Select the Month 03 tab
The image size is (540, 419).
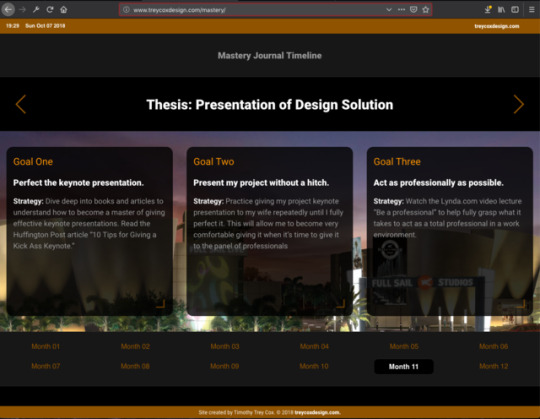tap(225, 346)
